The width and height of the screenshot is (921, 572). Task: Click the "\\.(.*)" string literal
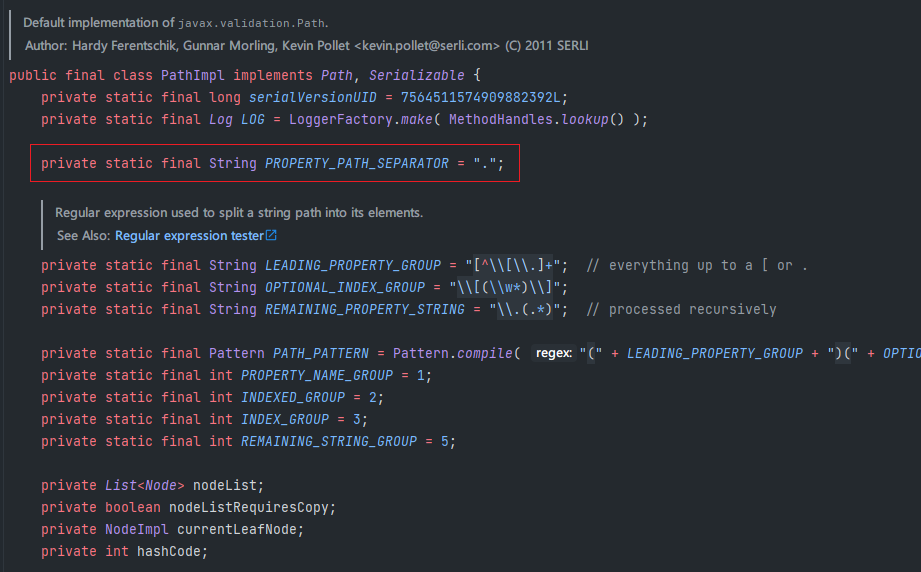[x=525, y=309]
